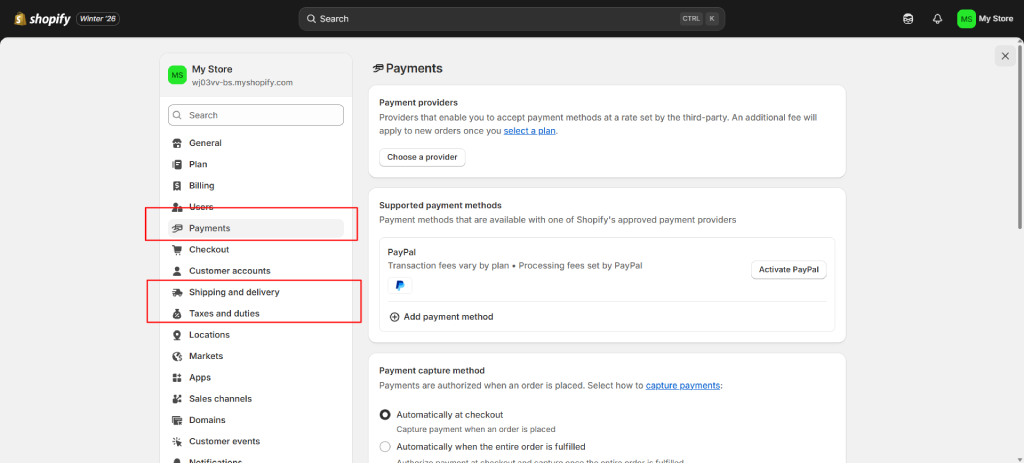Viewport: 1024px width, 463px height.
Task: Click the Sales channels icon
Action: 176,399
